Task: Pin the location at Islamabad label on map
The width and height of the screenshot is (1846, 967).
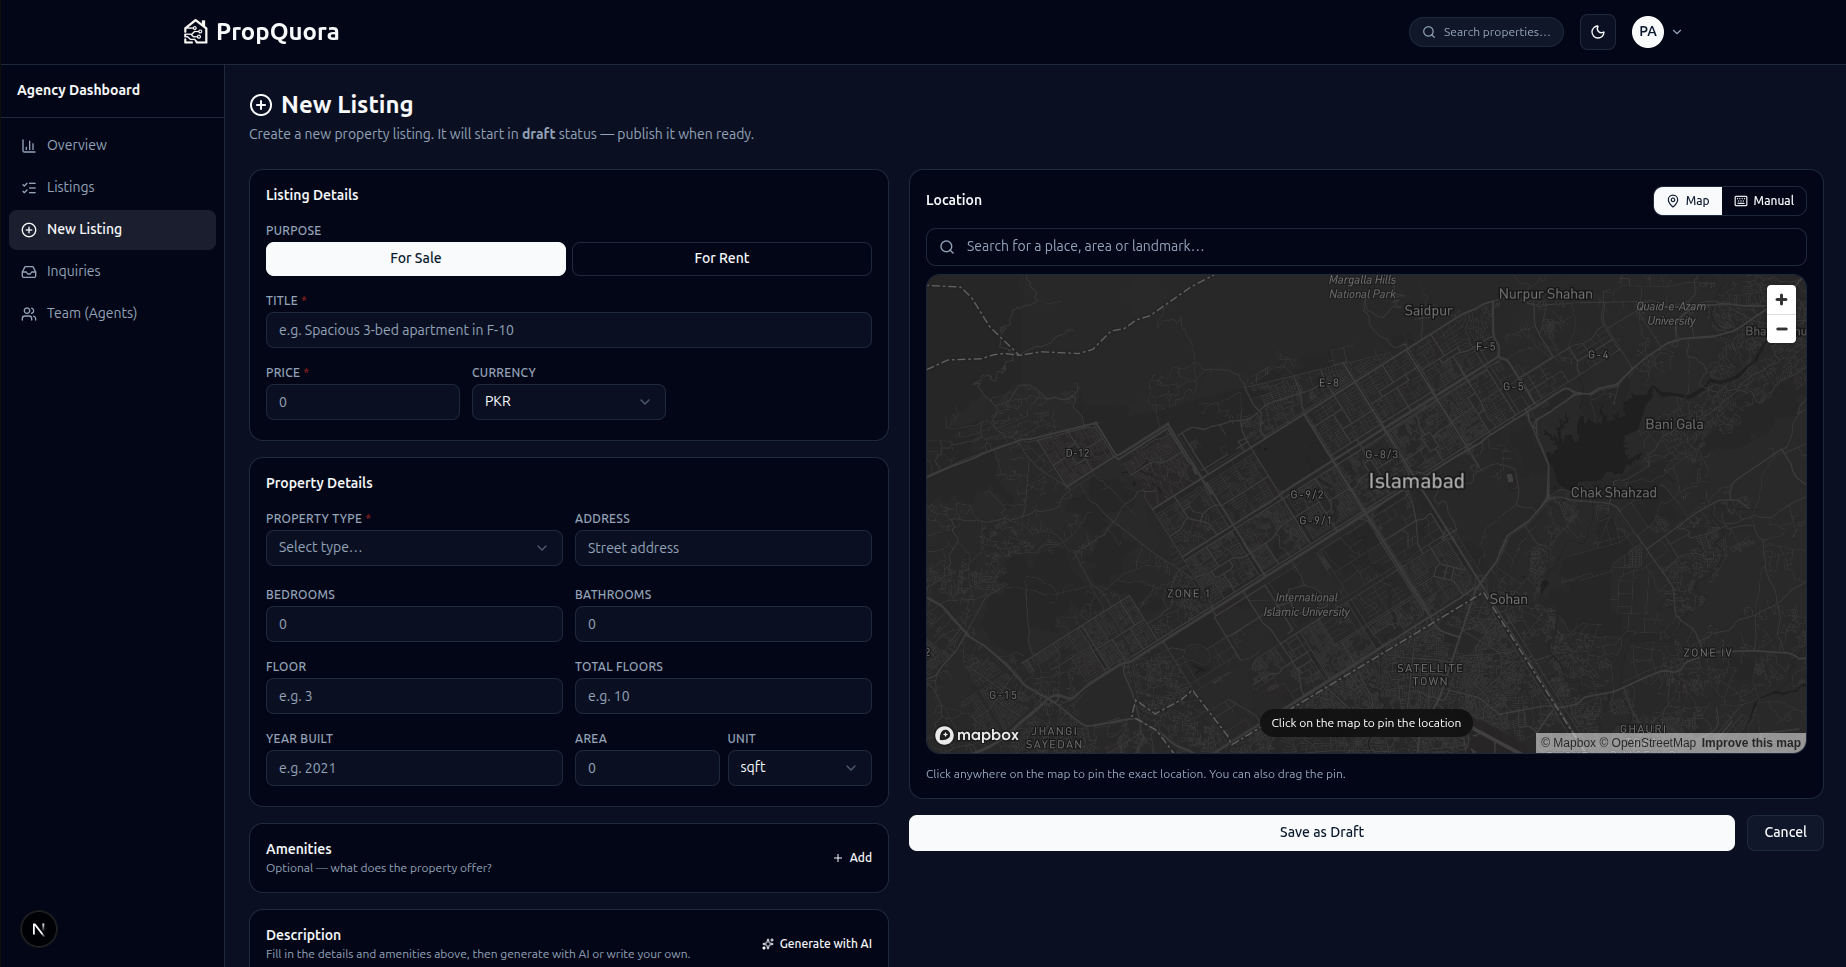Action: coord(1416,482)
